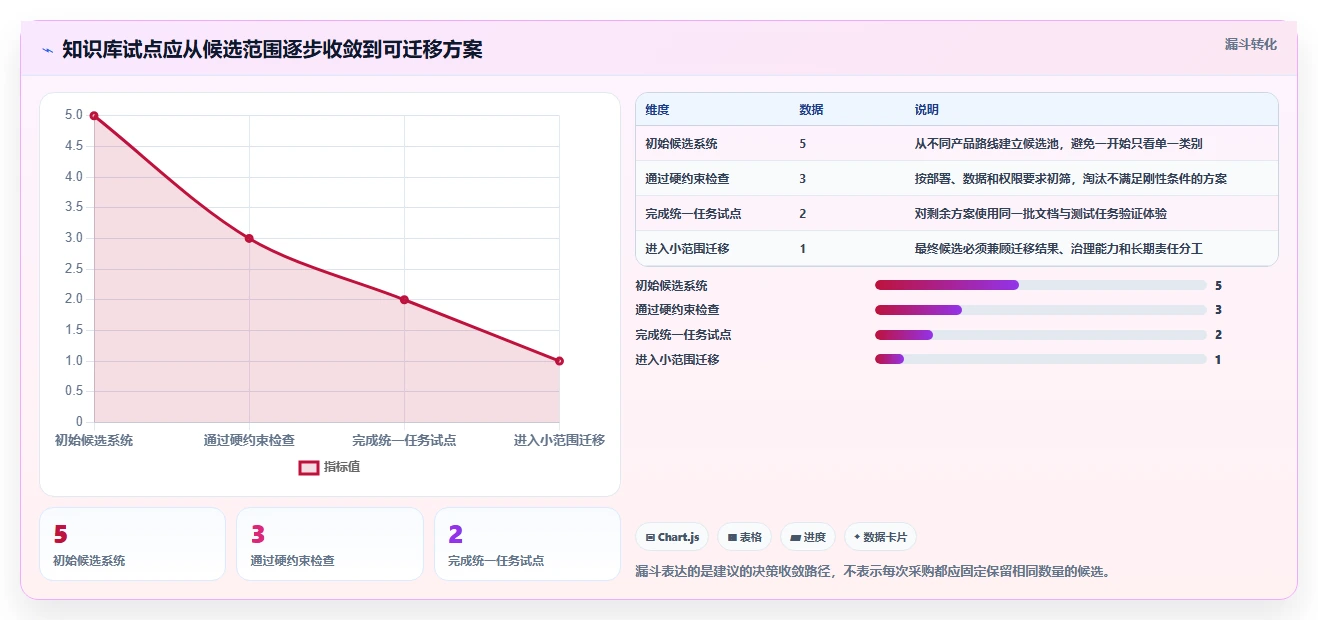Open the data card showing 5 初始候选系统

click(132, 544)
